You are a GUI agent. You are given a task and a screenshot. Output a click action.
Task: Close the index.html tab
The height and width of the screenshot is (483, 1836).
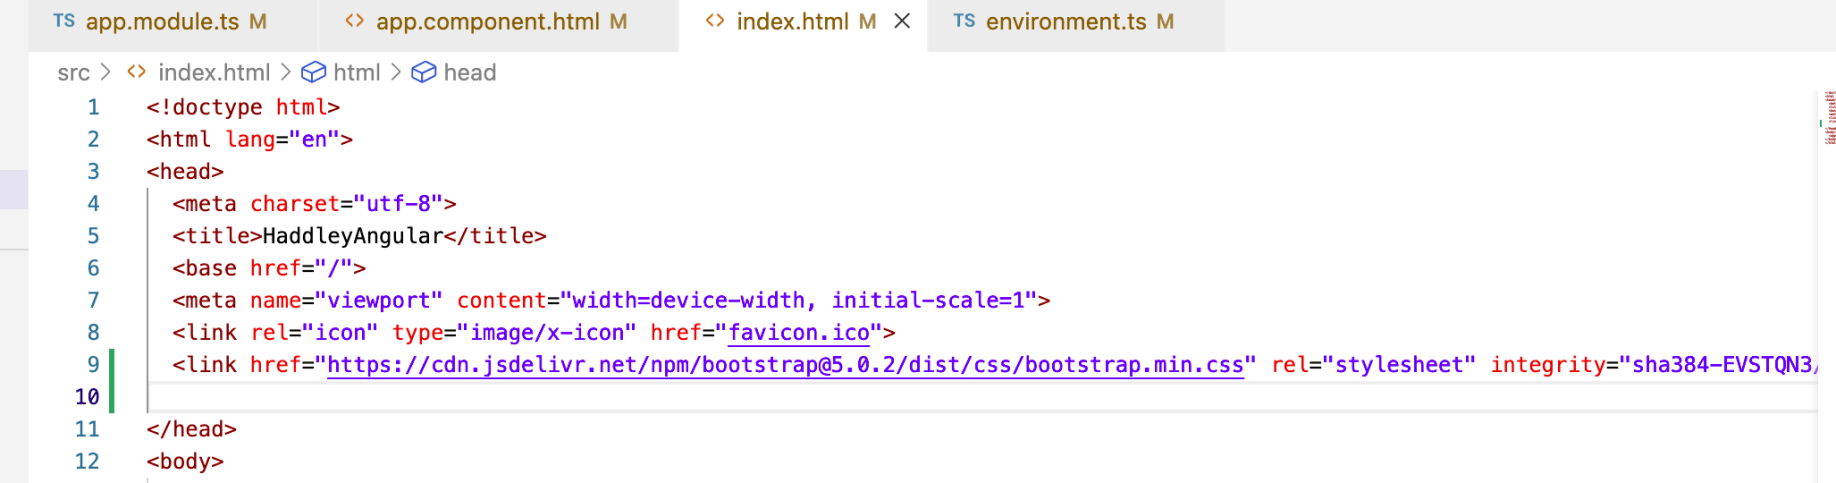tap(902, 21)
